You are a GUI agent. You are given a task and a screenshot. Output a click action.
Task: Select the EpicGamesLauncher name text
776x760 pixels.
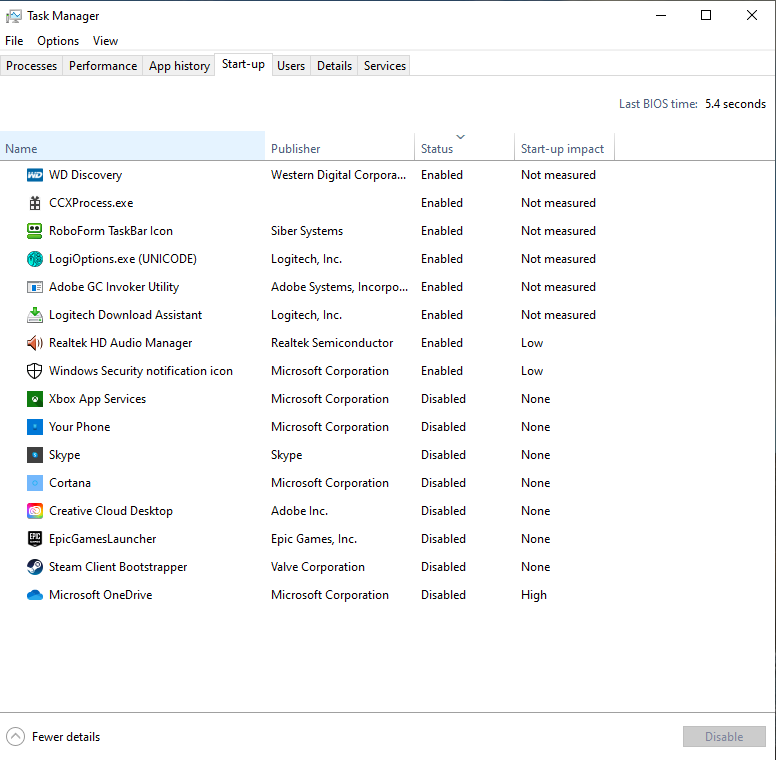[x=102, y=539]
